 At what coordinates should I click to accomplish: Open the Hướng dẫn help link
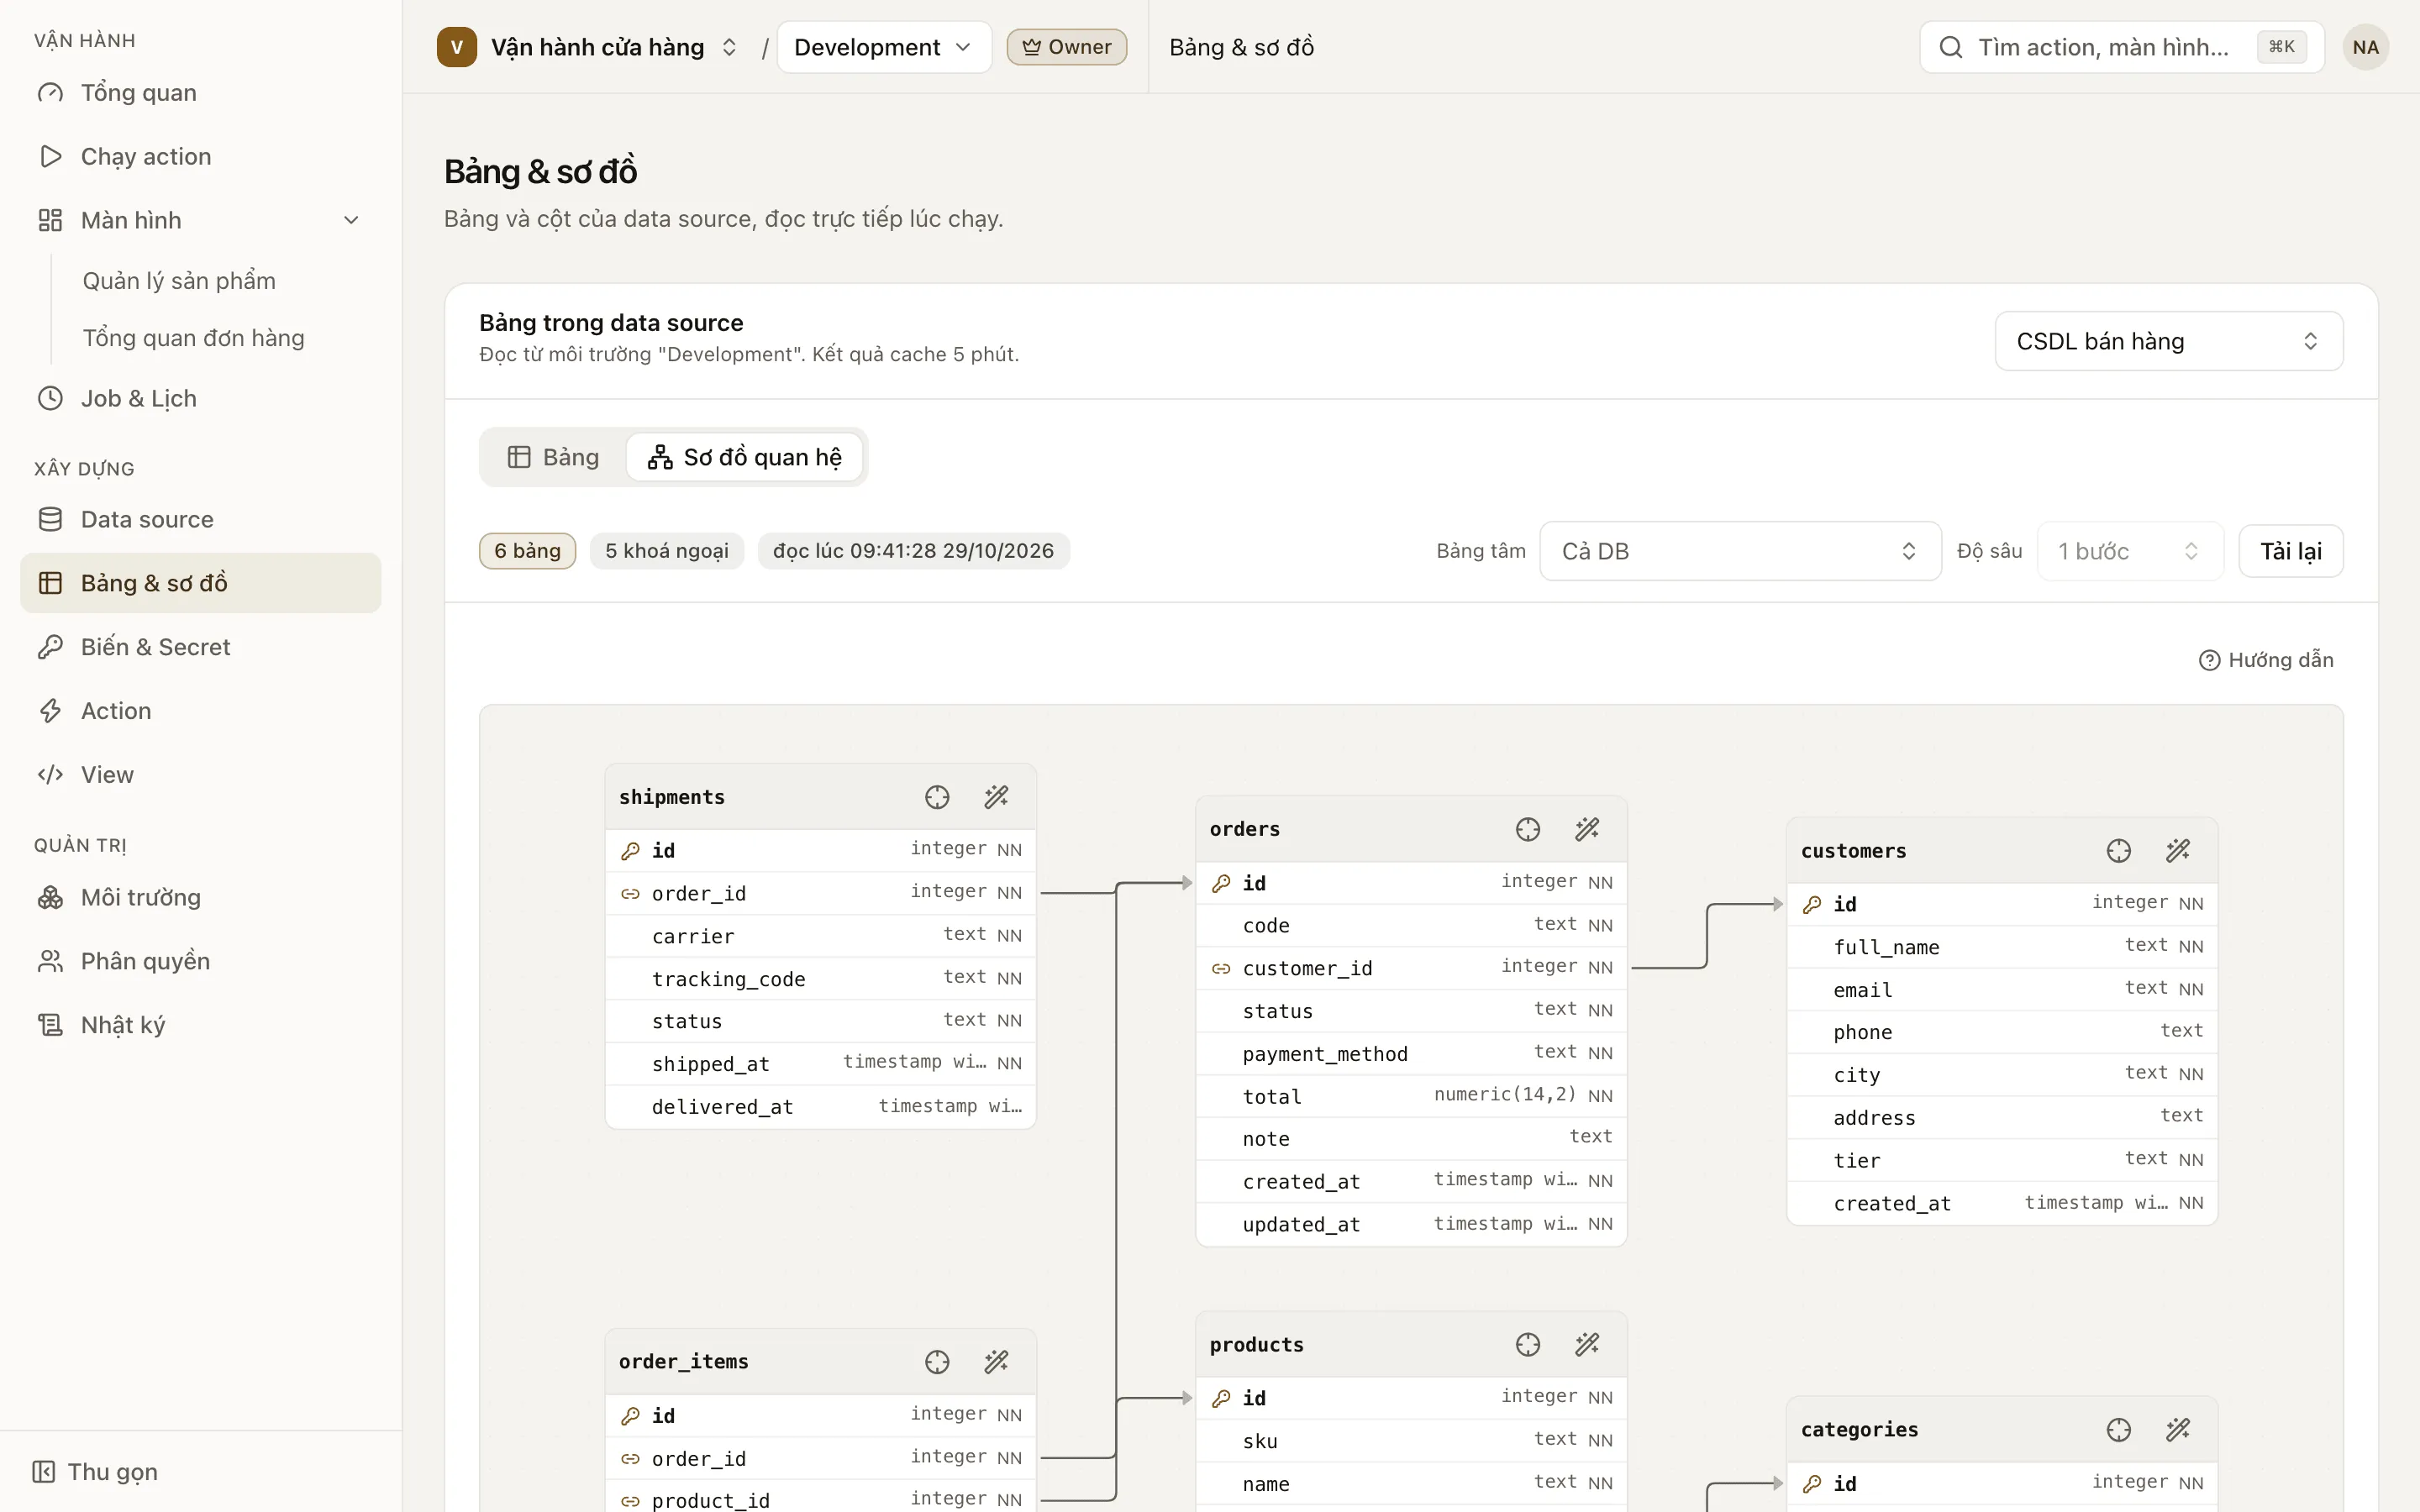point(2266,660)
